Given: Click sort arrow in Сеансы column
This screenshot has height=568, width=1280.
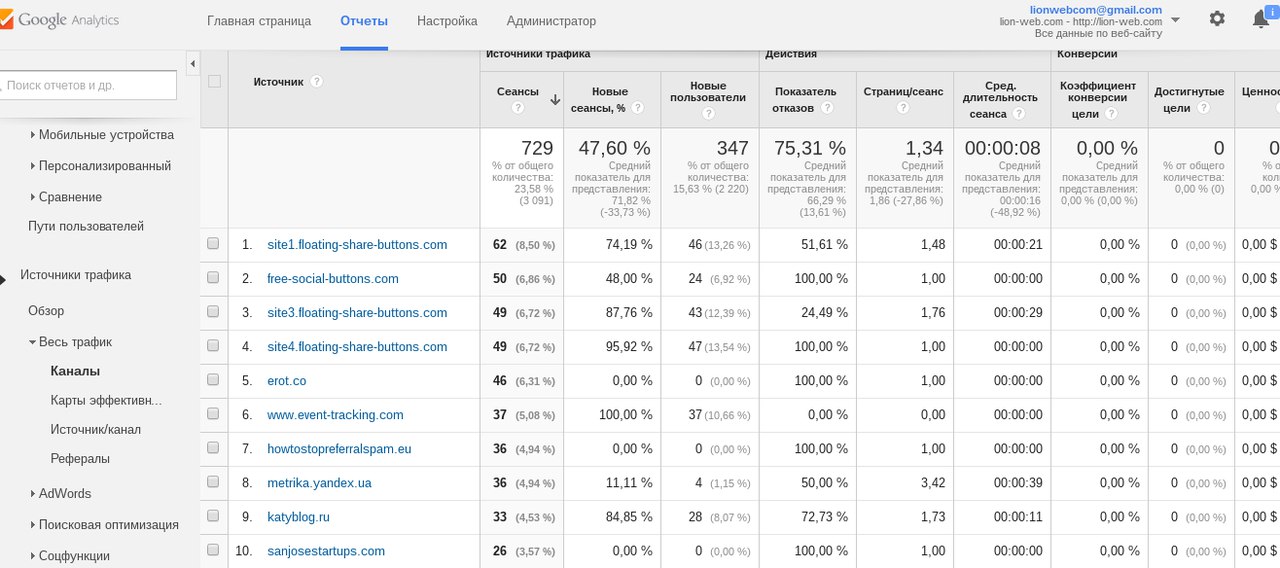Looking at the screenshot, I should (555, 100).
